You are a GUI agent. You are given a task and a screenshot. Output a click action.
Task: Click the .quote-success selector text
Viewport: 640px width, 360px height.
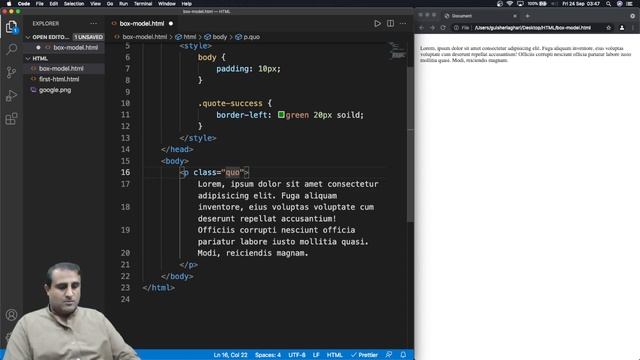(230, 103)
